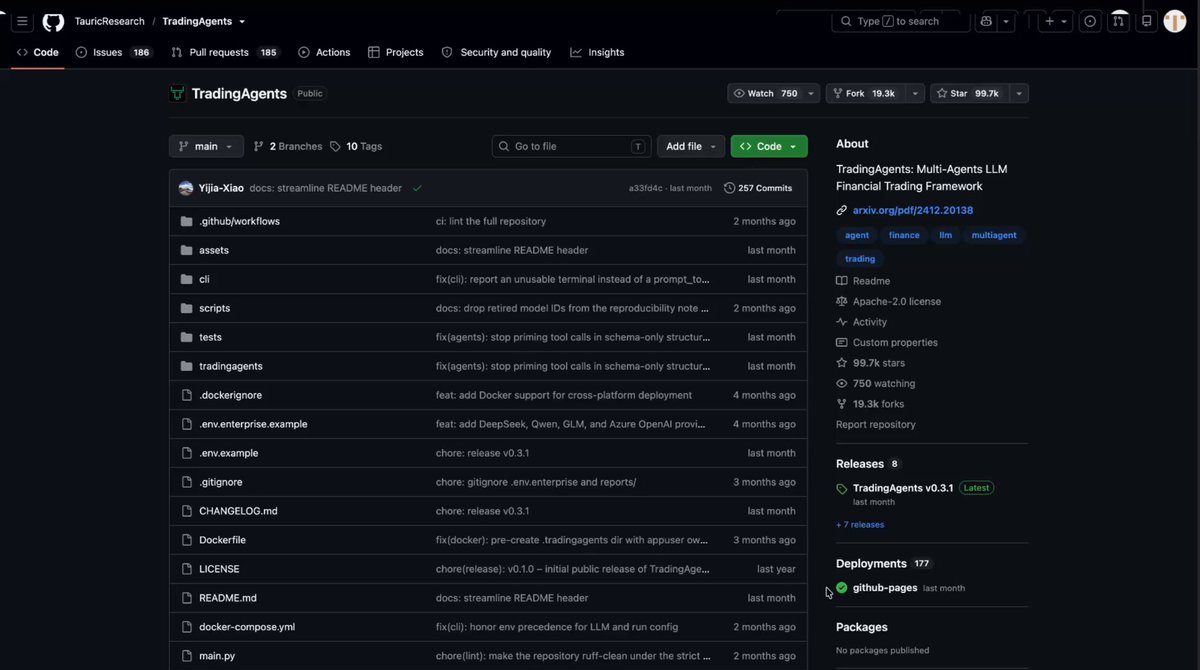The image size is (1200, 670).
Task: Open the Insights tab
Action: (597, 52)
